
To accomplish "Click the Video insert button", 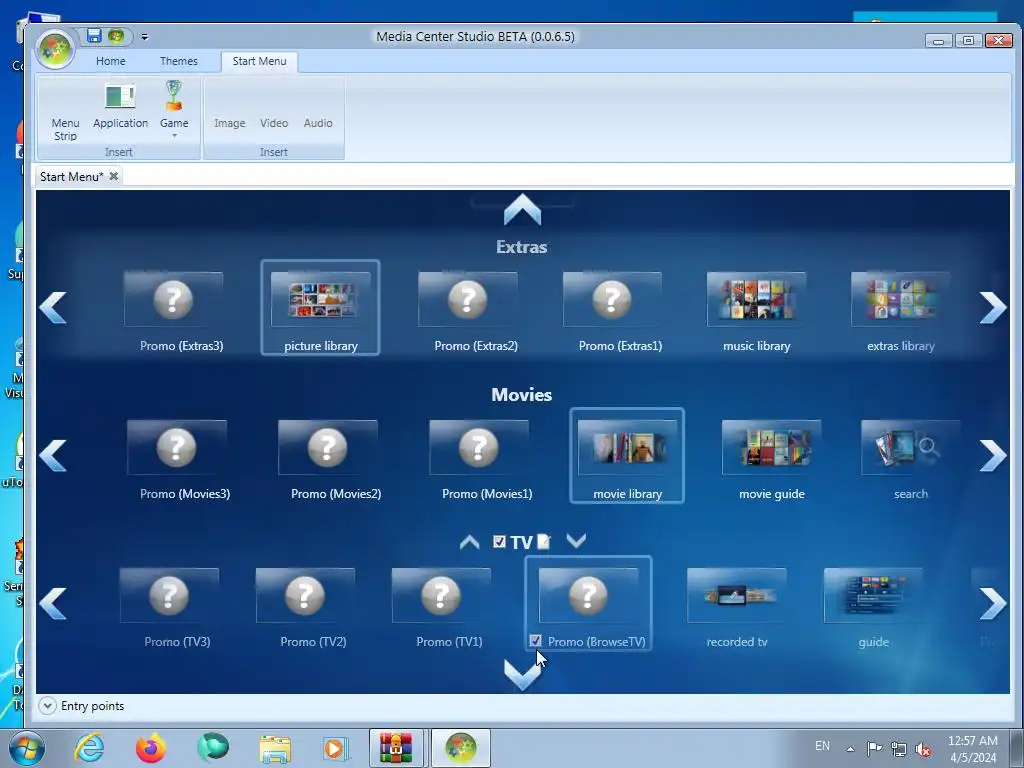I will [274, 123].
